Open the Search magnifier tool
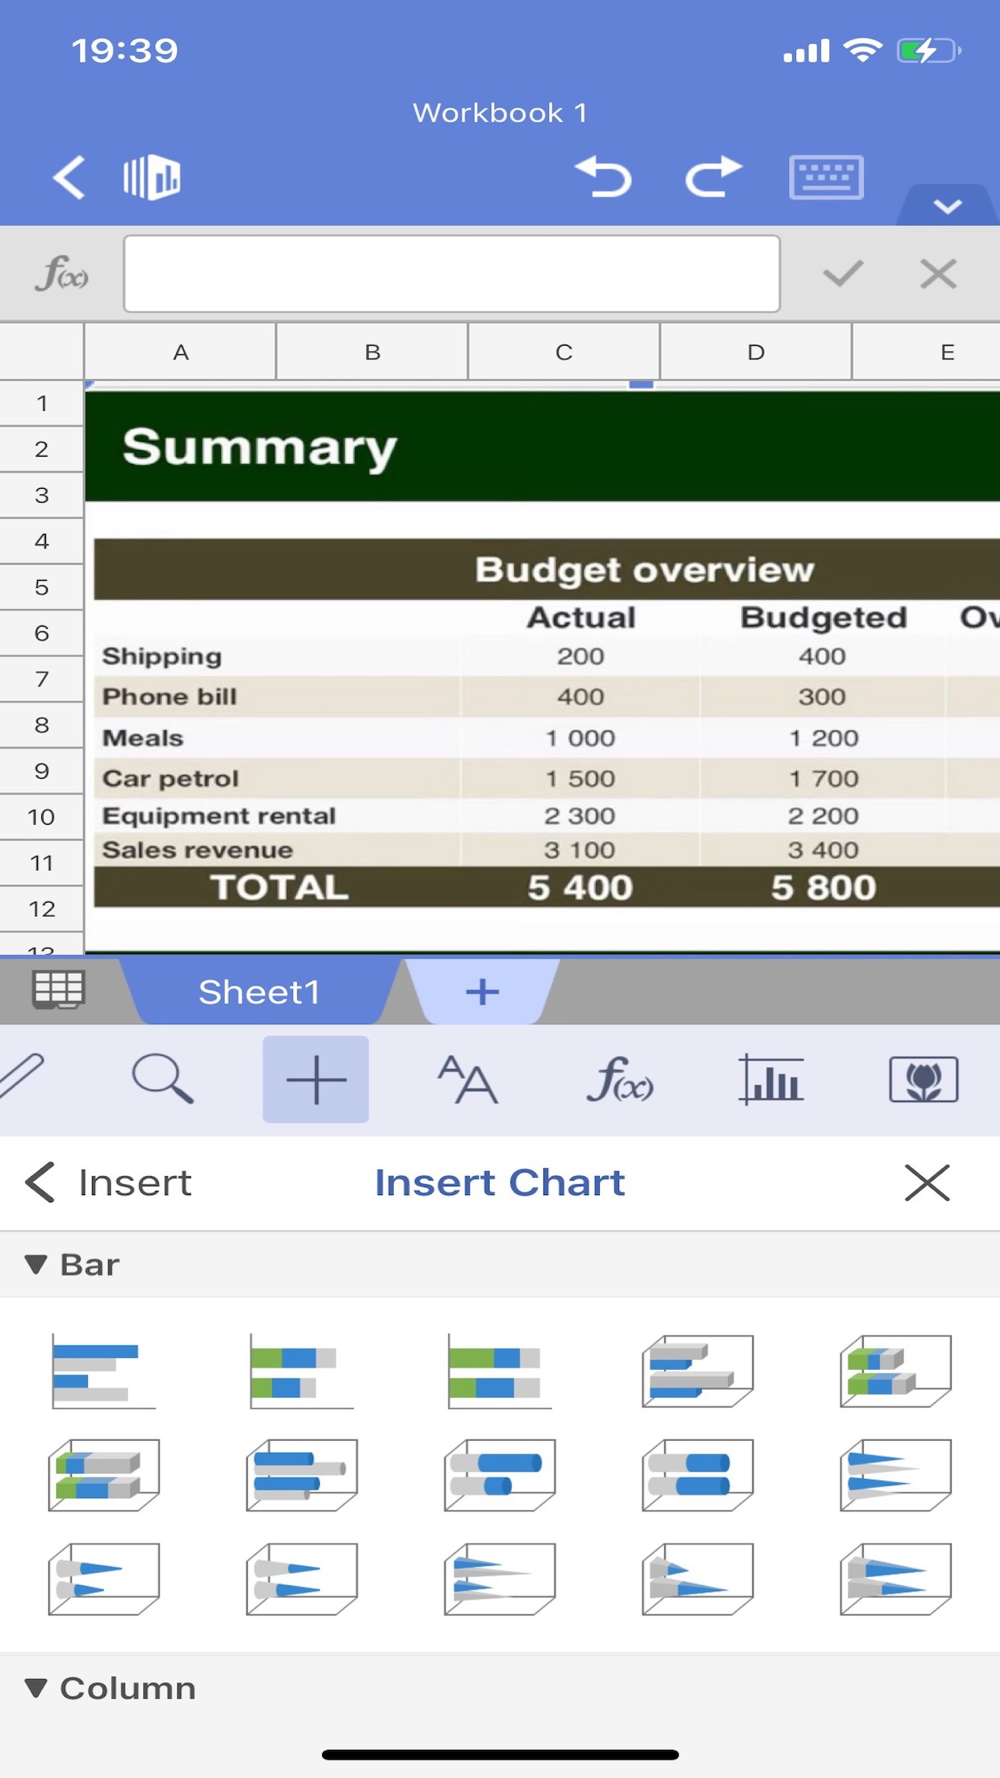The width and height of the screenshot is (1000, 1778). pyautogui.click(x=163, y=1080)
